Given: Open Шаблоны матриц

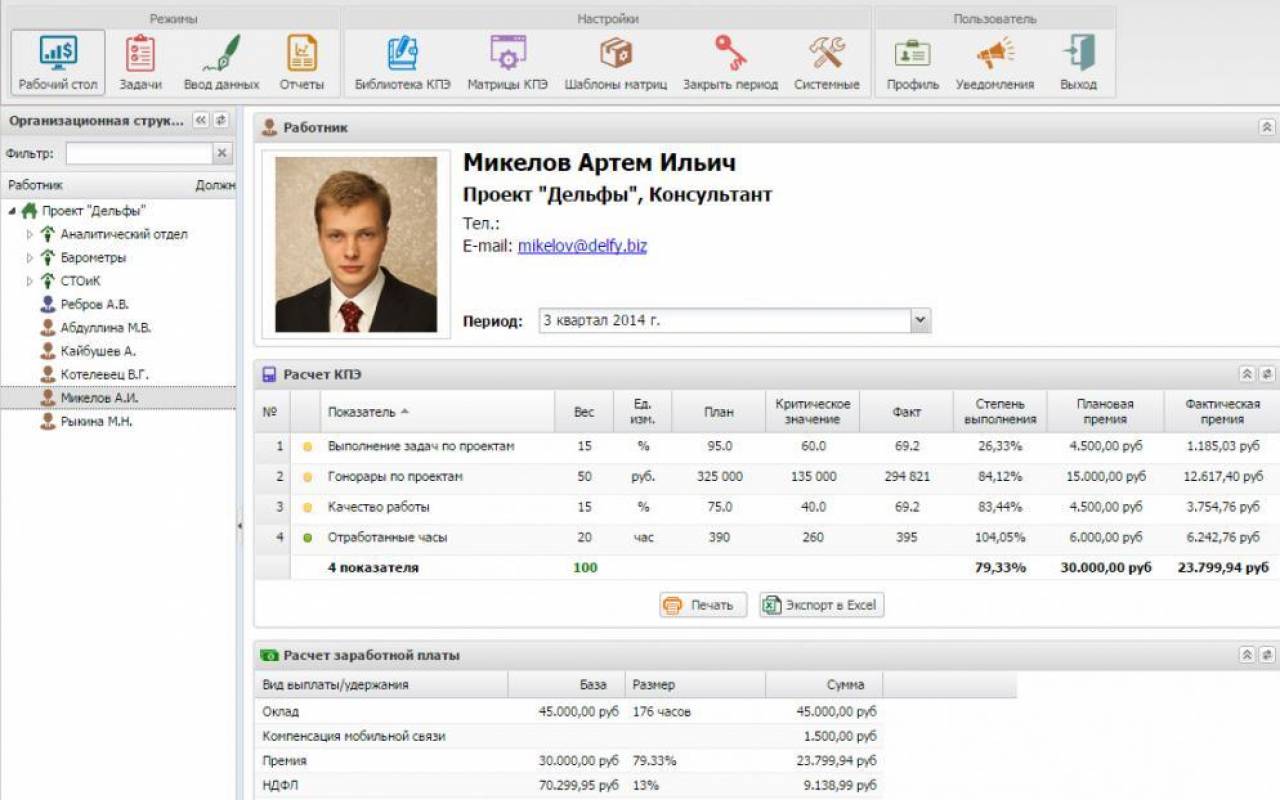Looking at the screenshot, I should pos(615,62).
